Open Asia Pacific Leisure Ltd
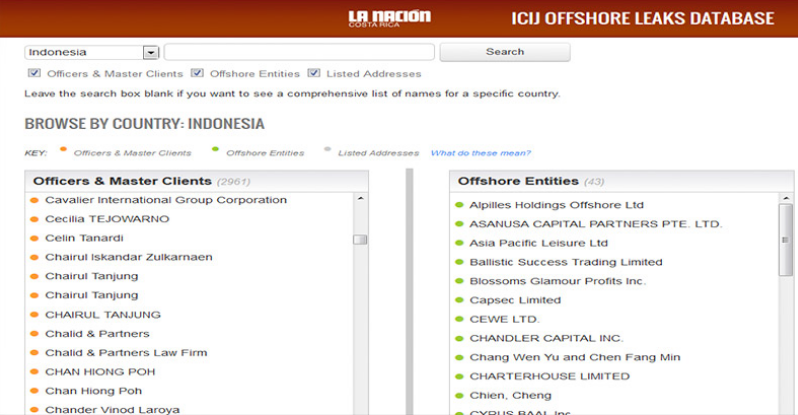Screen dimensions: 798x415 539,243
